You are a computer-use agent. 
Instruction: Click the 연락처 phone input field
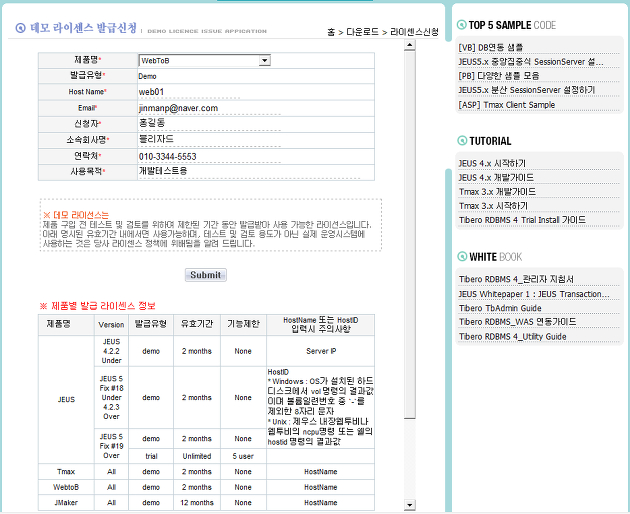(209, 156)
